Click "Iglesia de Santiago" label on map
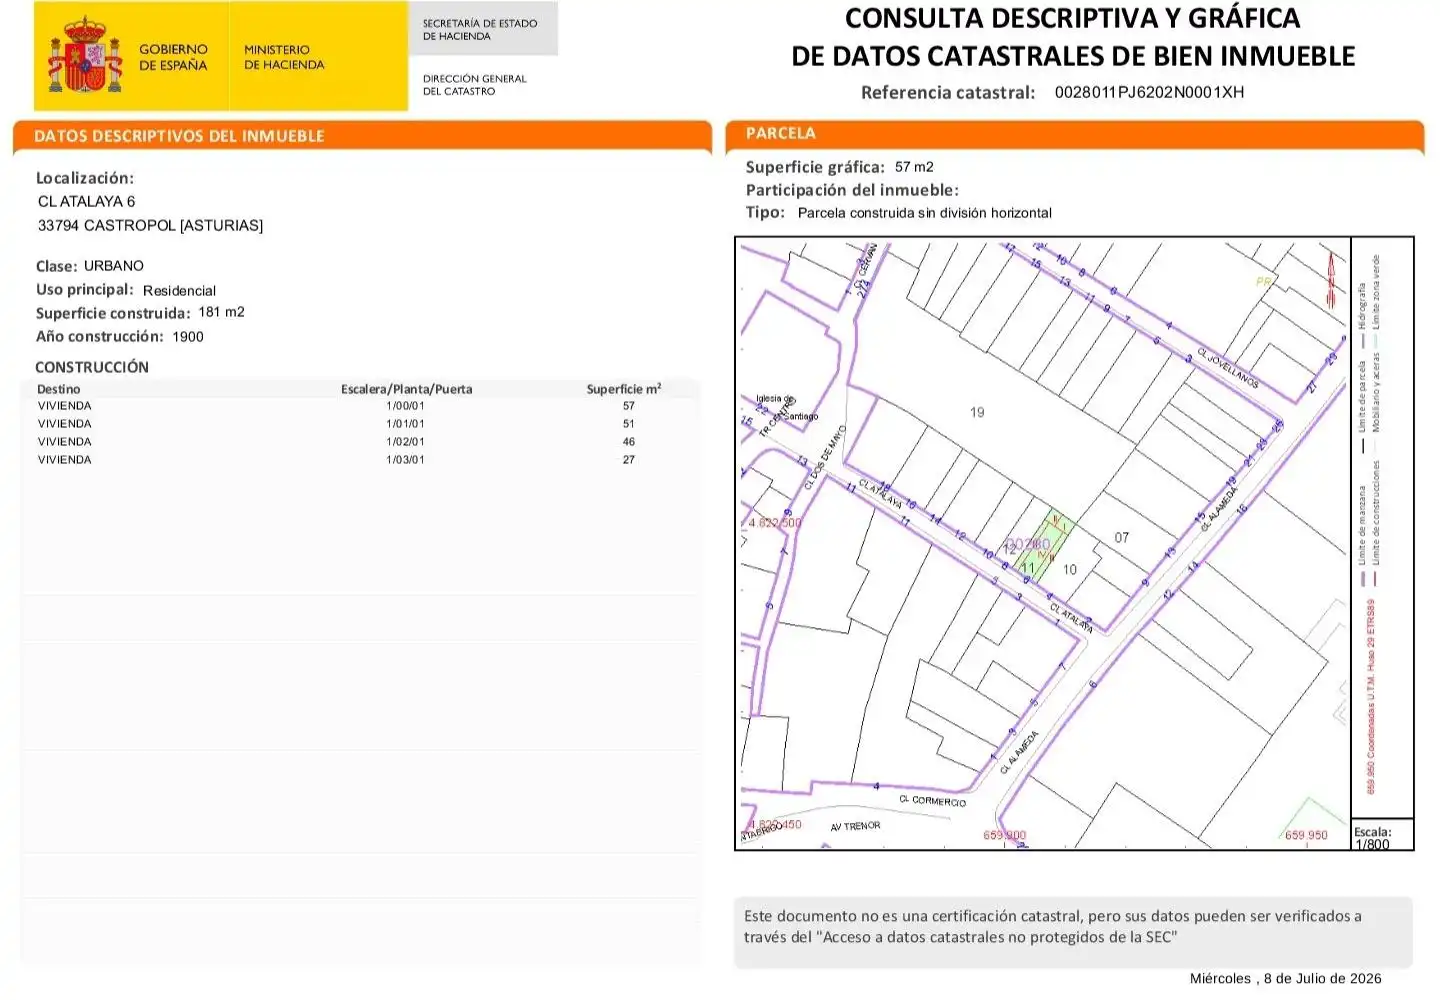The width and height of the screenshot is (1440, 1000). tap(786, 407)
